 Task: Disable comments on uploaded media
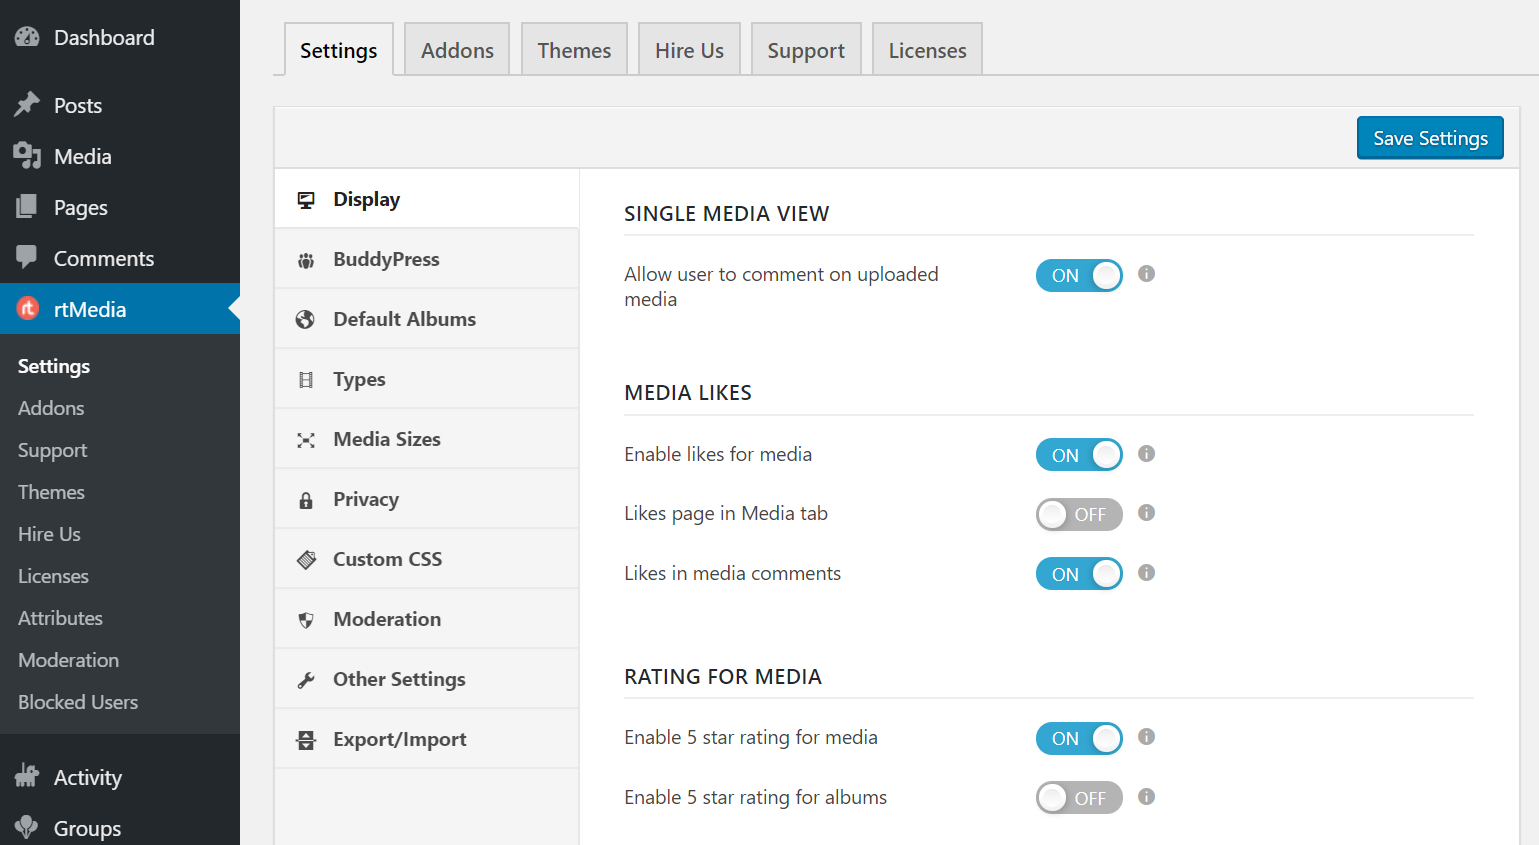pyautogui.click(x=1079, y=275)
